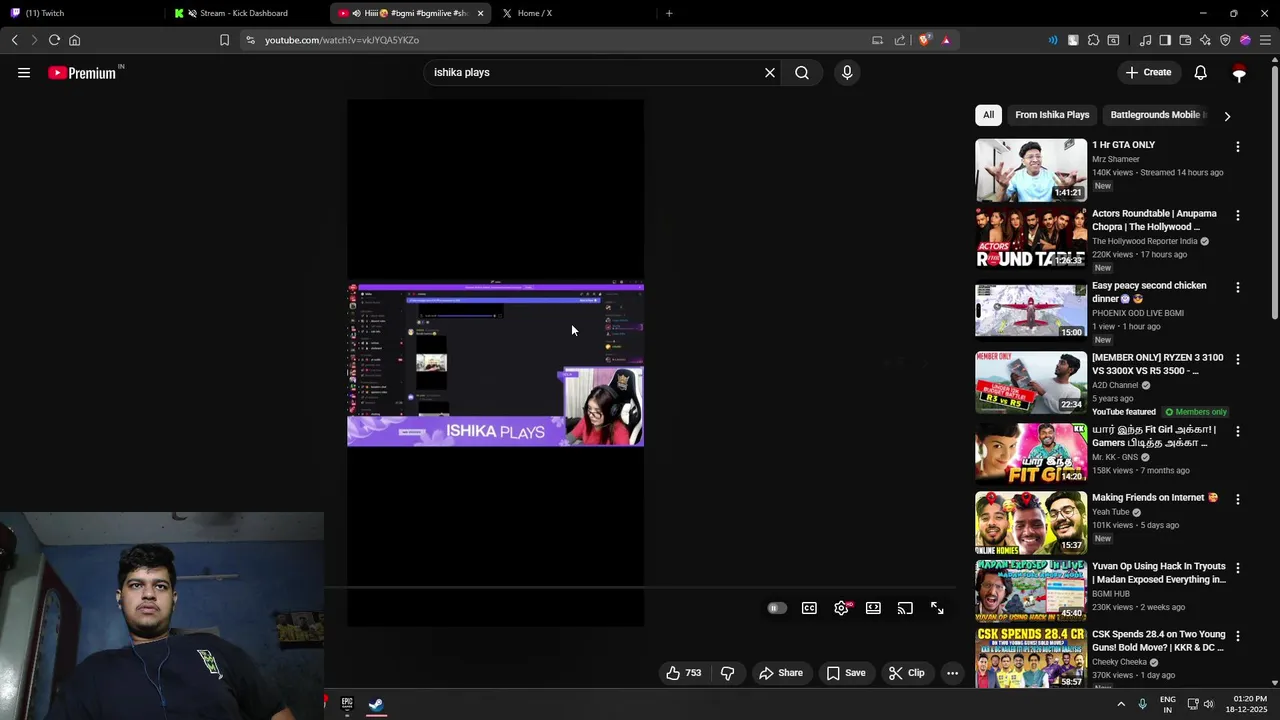Open options for Easy peacy chicken dinner
1280x720 pixels.
pos(1238,287)
